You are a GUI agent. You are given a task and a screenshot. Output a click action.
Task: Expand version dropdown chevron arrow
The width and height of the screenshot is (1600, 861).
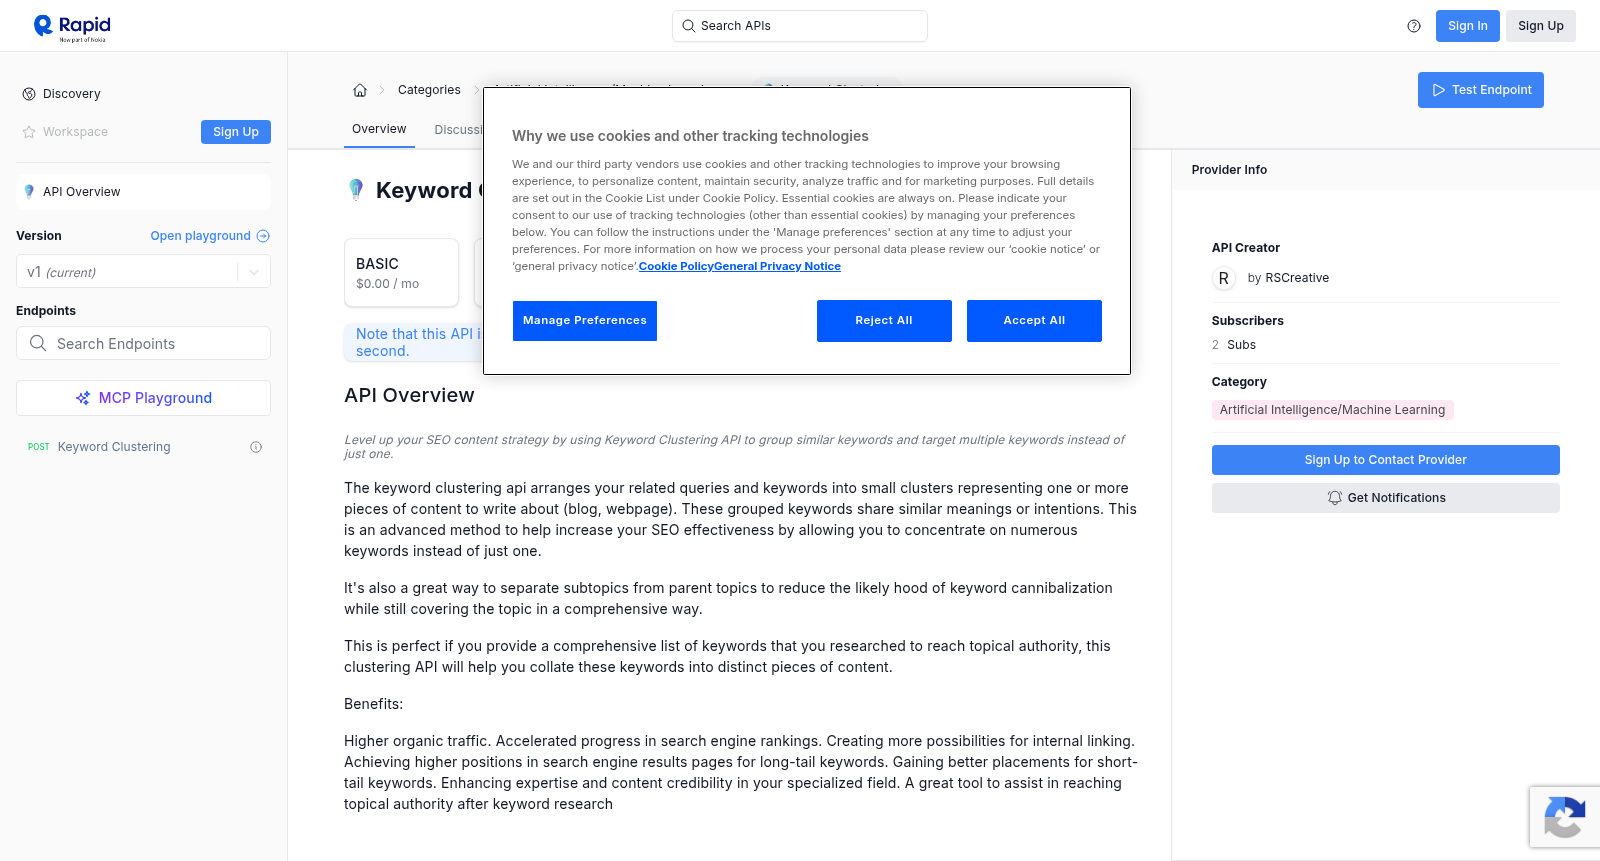click(254, 272)
